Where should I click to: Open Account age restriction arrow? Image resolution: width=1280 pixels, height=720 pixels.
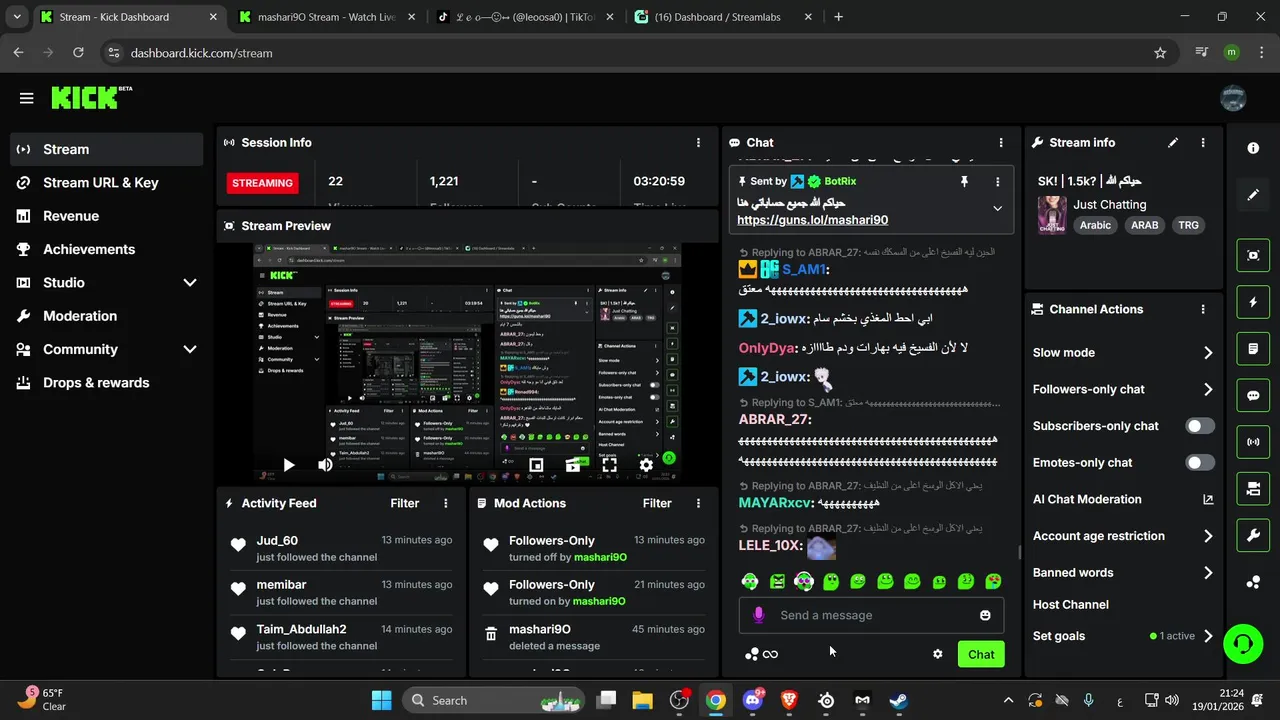(1208, 536)
